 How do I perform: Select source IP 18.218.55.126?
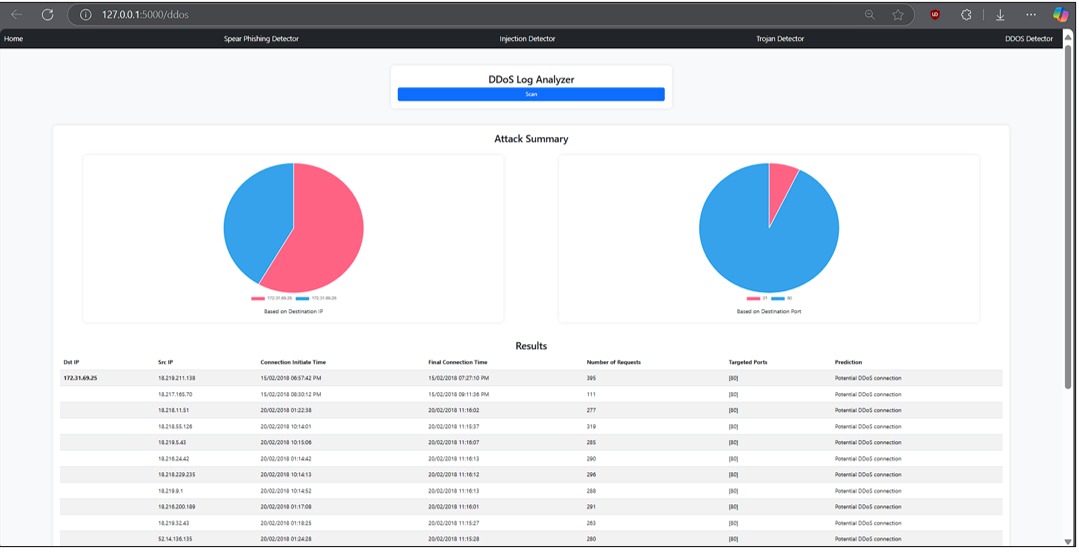coord(175,427)
